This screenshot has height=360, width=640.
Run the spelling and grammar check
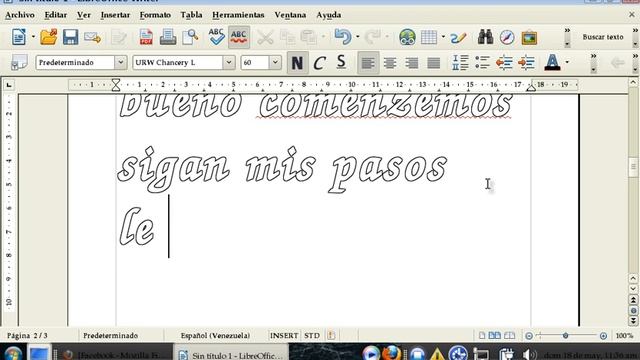(216, 37)
